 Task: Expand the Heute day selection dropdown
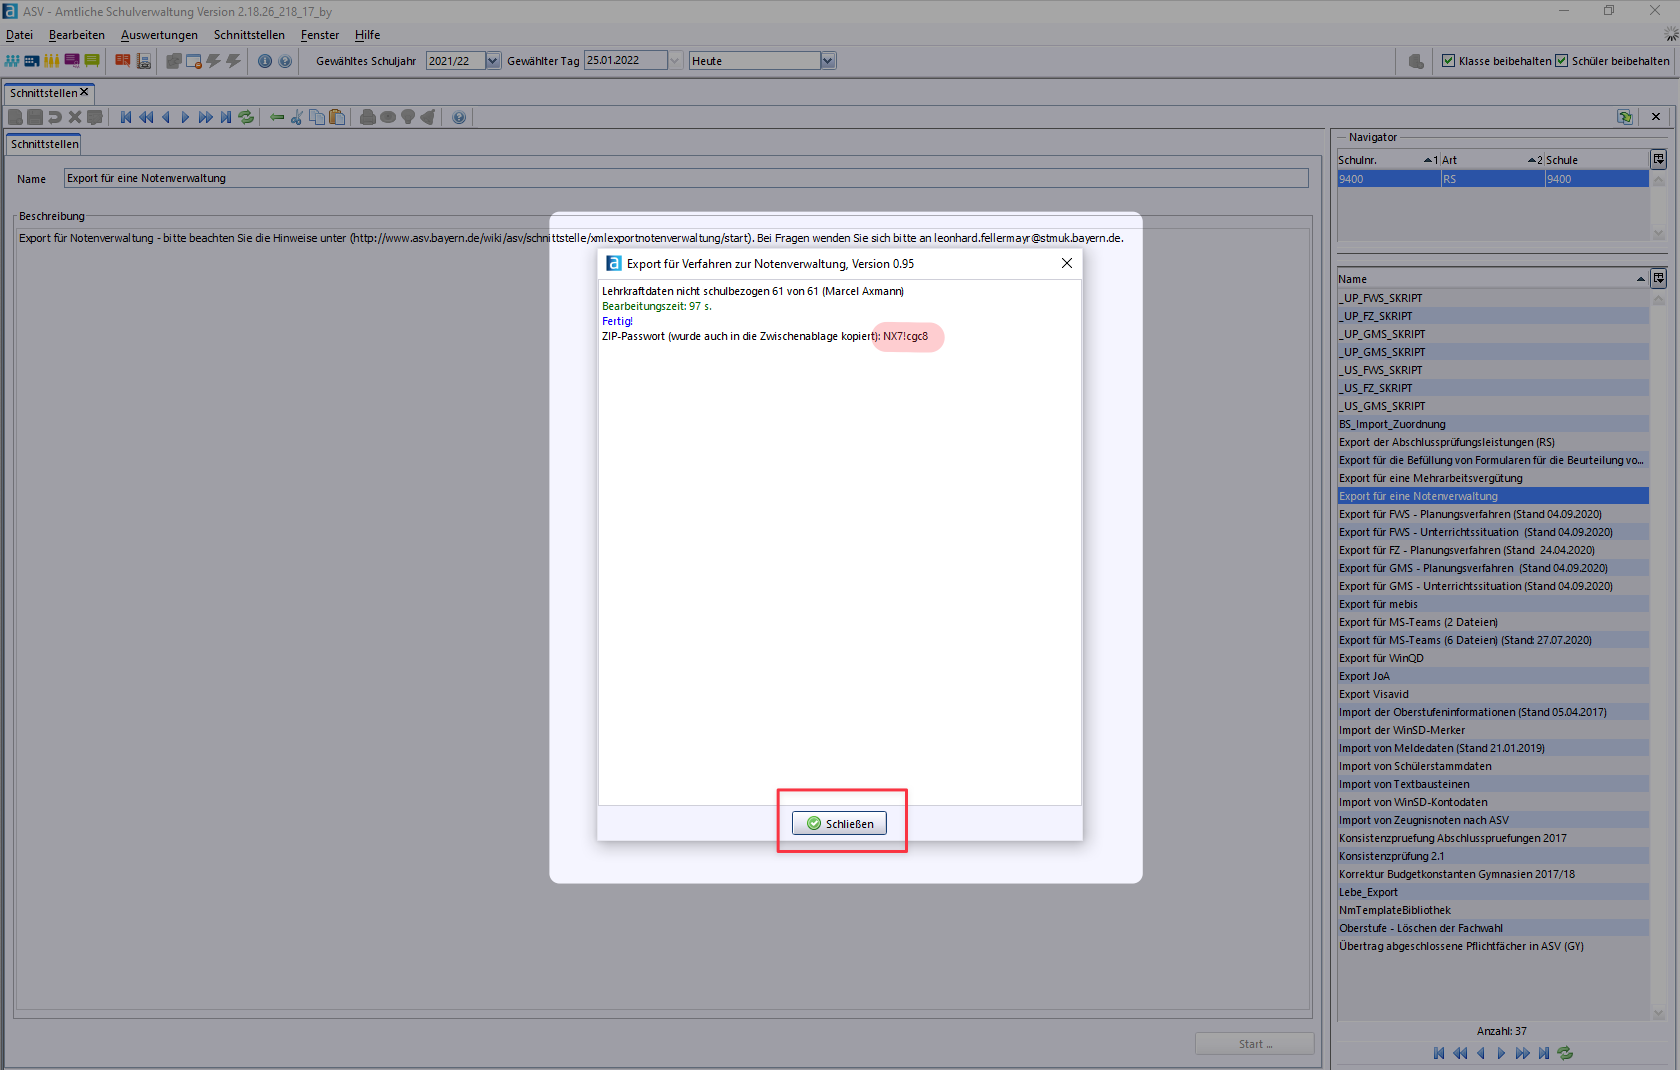click(827, 61)
